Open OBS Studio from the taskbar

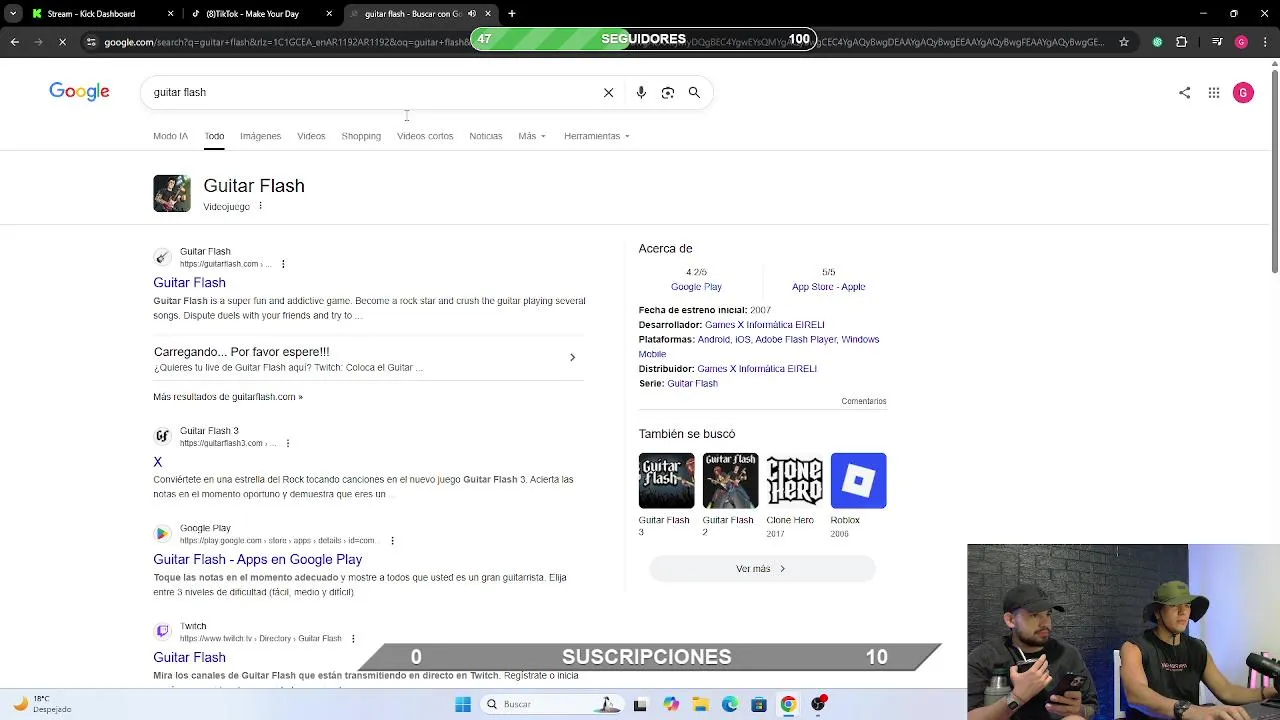coord(819,704)
